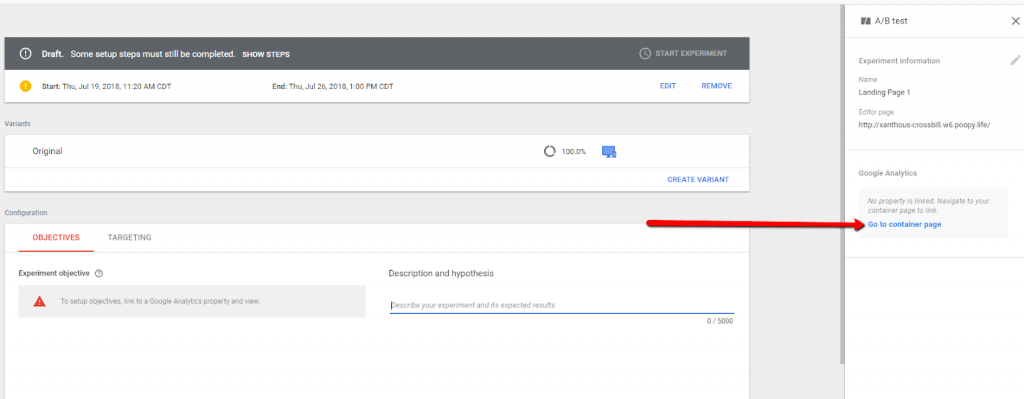Close the A/B test side panel
The height and width of the screenshot is (399, 1024).
[x=1015, y=21]
